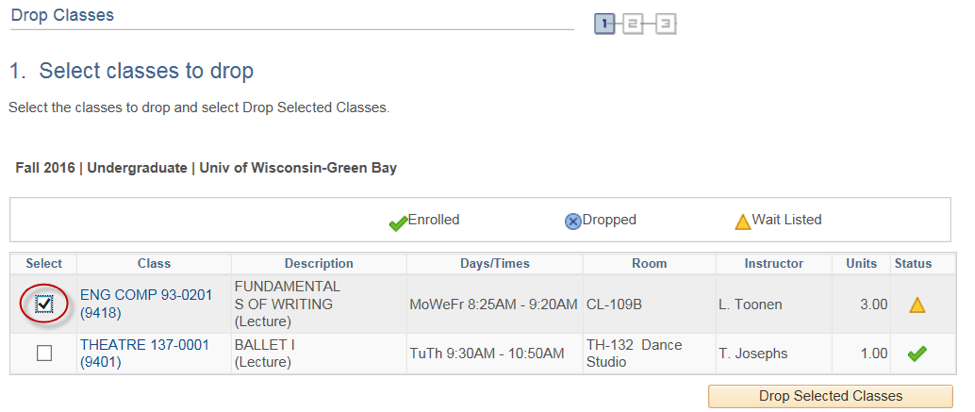Click the Class column header

tap(154, 263)
